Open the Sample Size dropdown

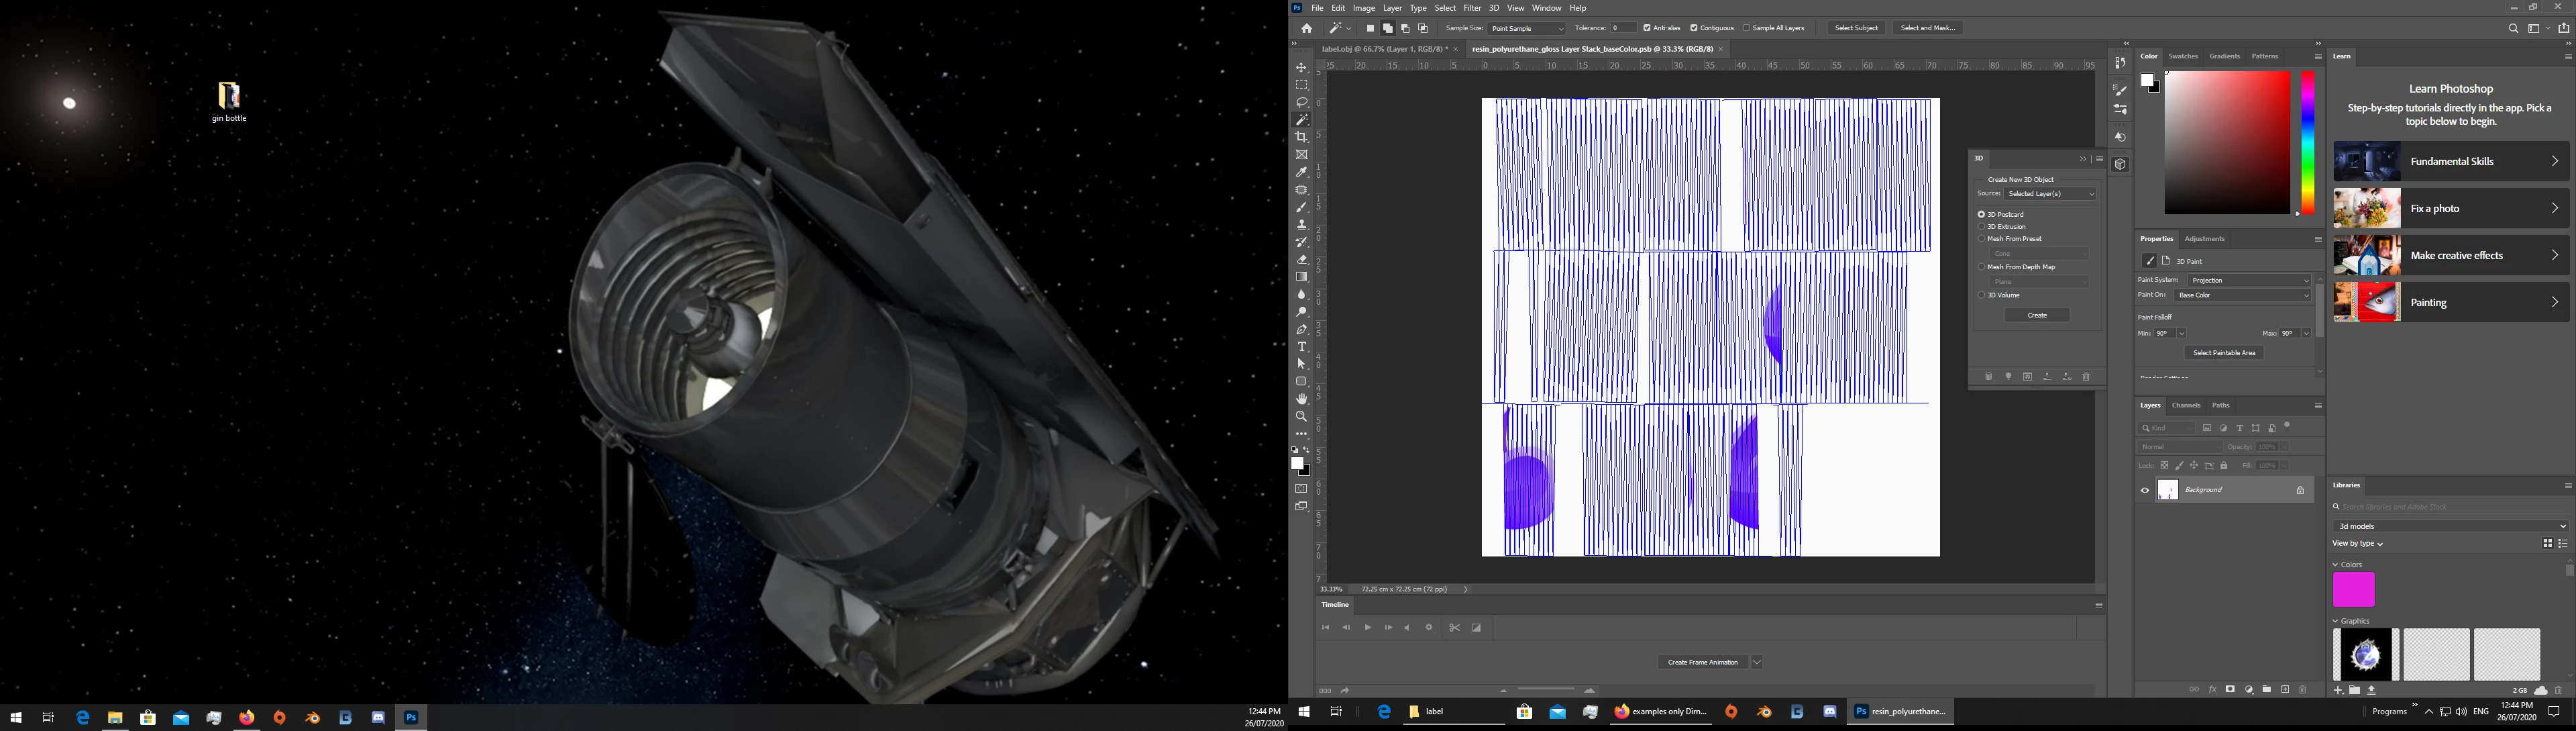[1526, 28]
